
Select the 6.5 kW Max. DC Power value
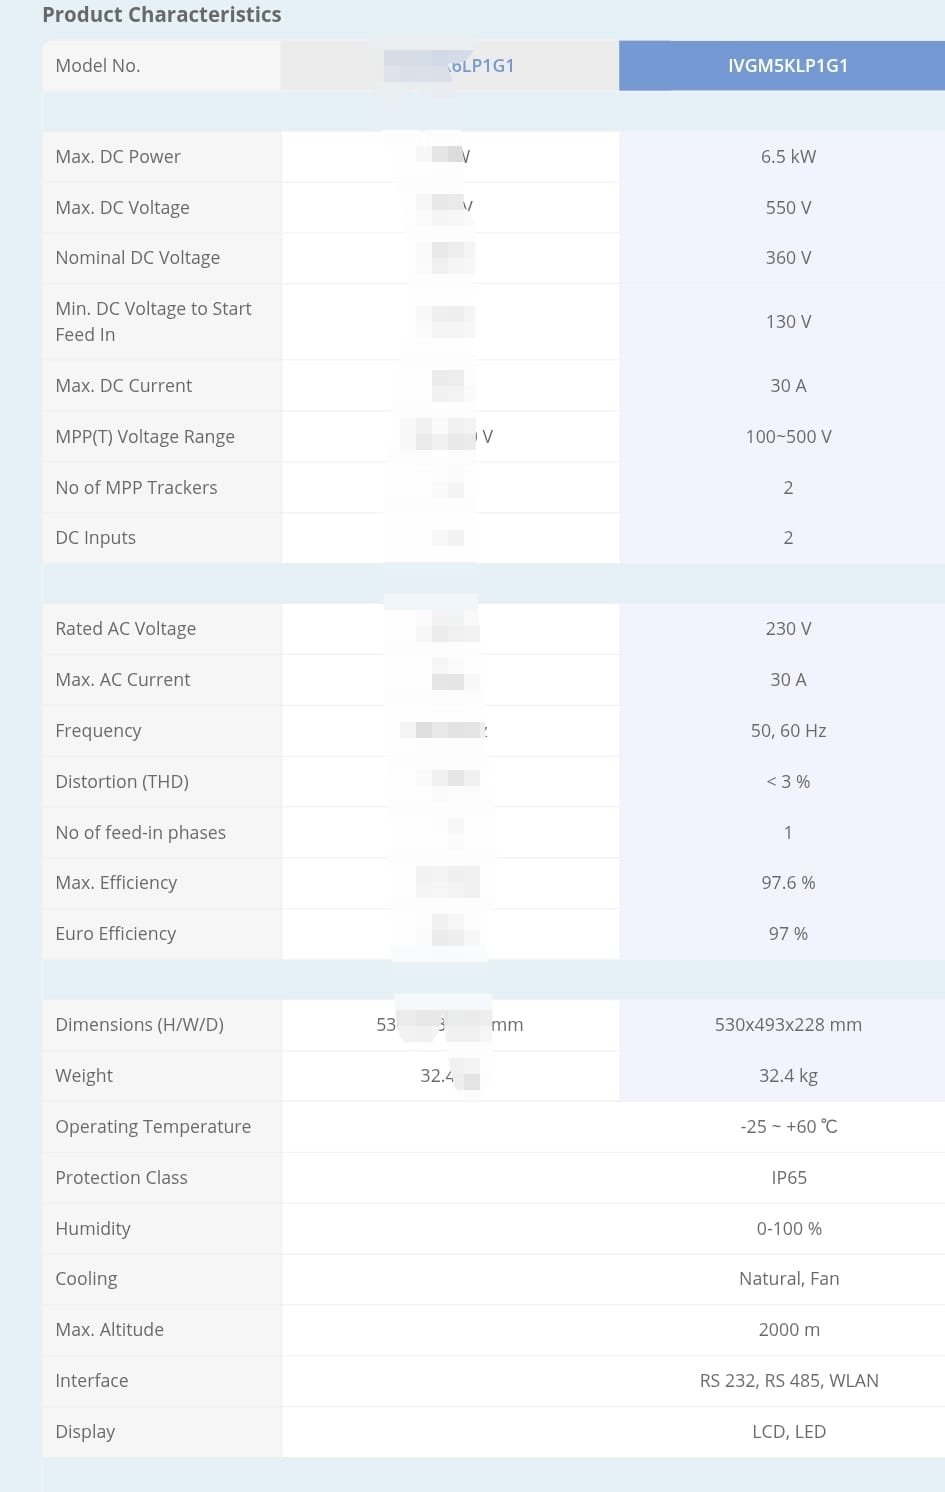tap(788, 157)
